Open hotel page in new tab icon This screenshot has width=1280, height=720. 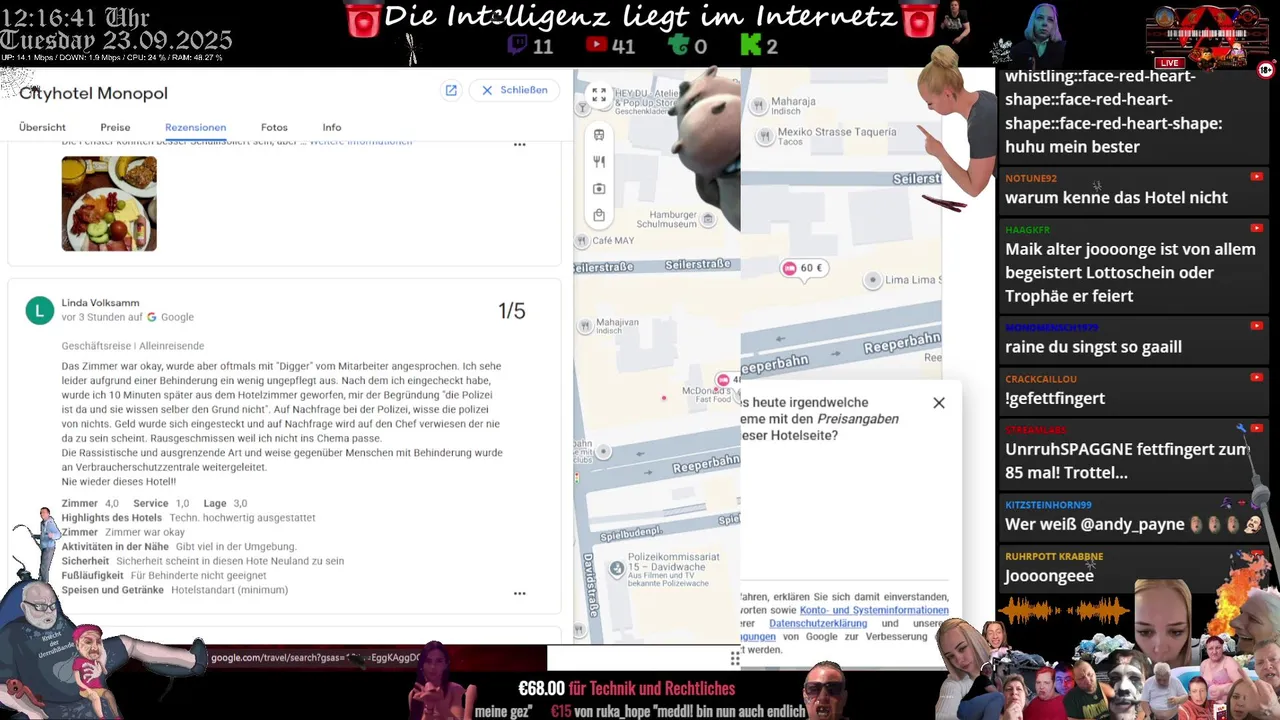pos(451,90)
